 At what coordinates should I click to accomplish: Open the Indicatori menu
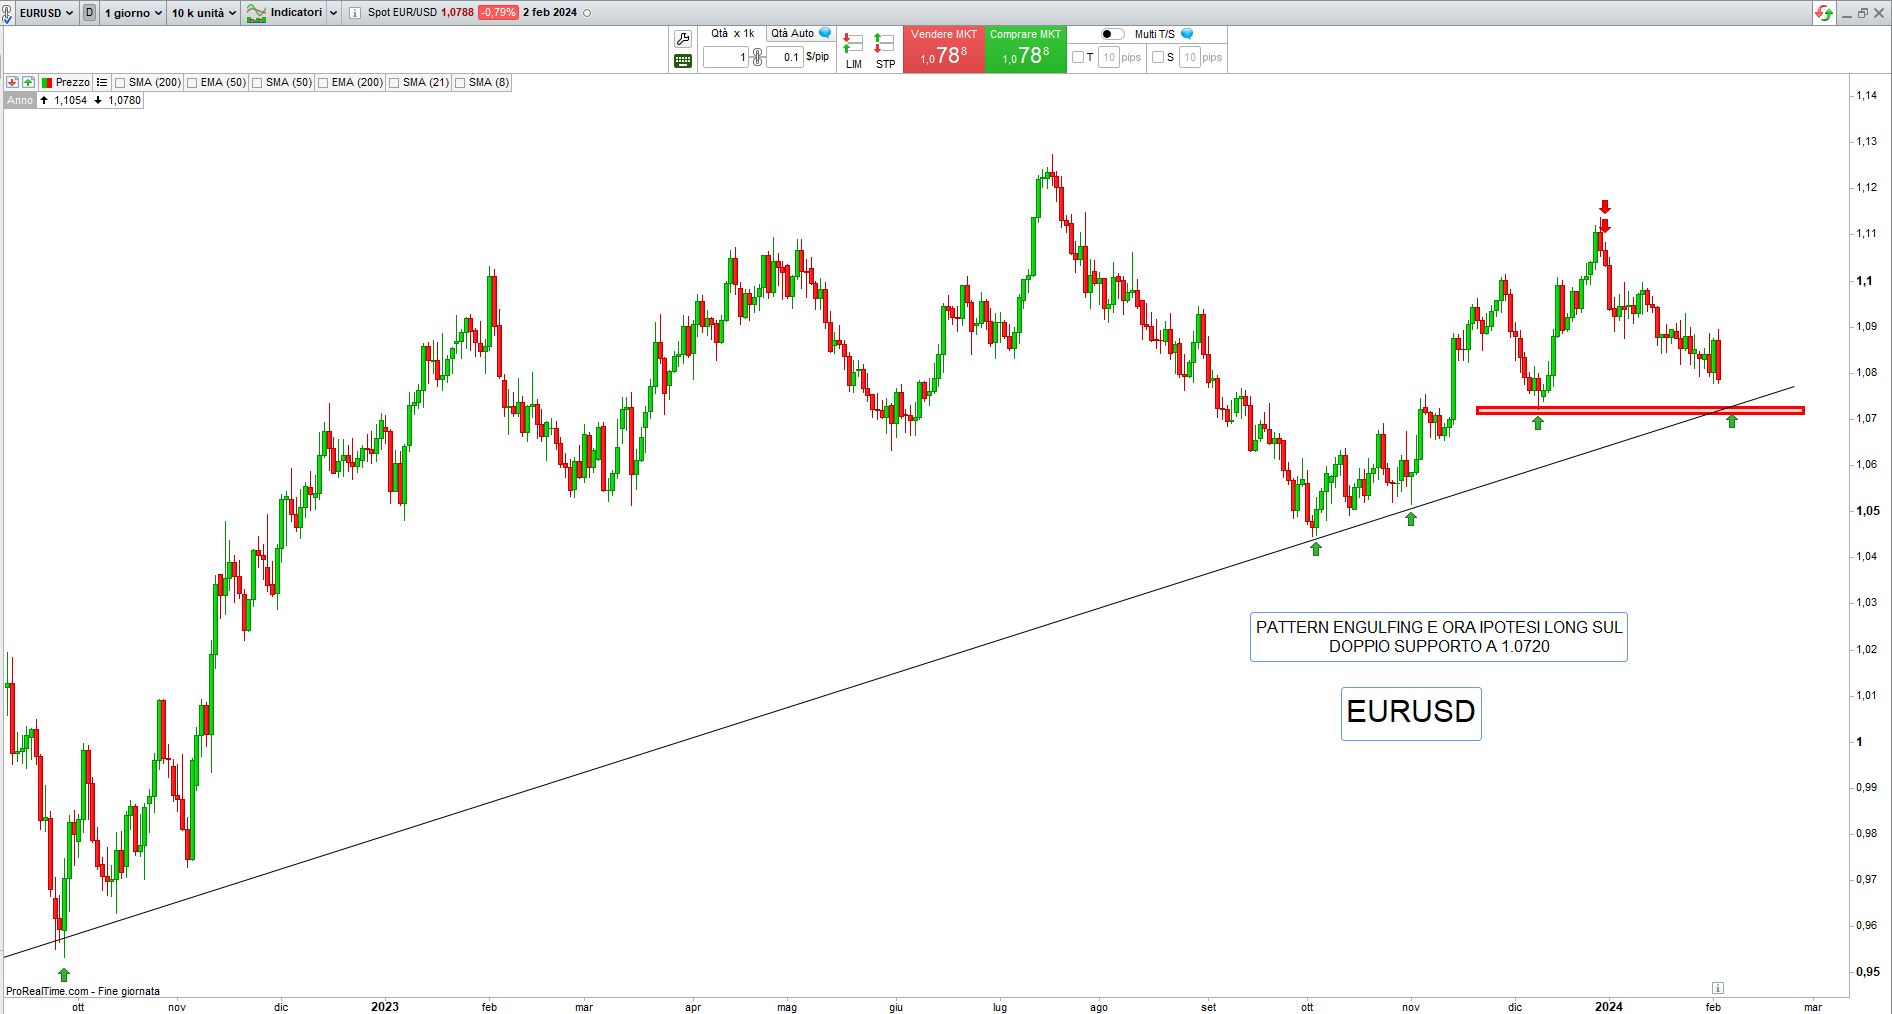tap(291, 13)
